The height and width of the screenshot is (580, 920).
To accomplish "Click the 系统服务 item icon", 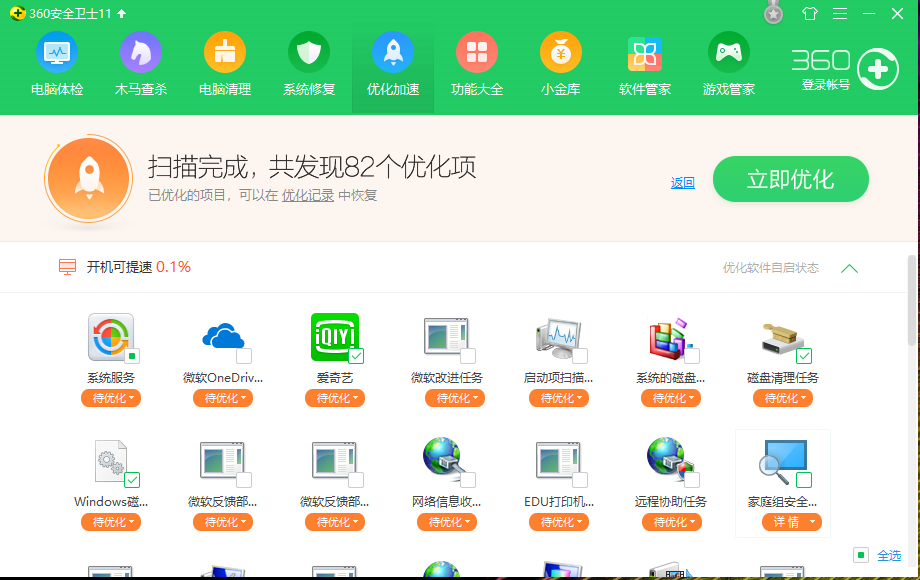I will (111, 337).
